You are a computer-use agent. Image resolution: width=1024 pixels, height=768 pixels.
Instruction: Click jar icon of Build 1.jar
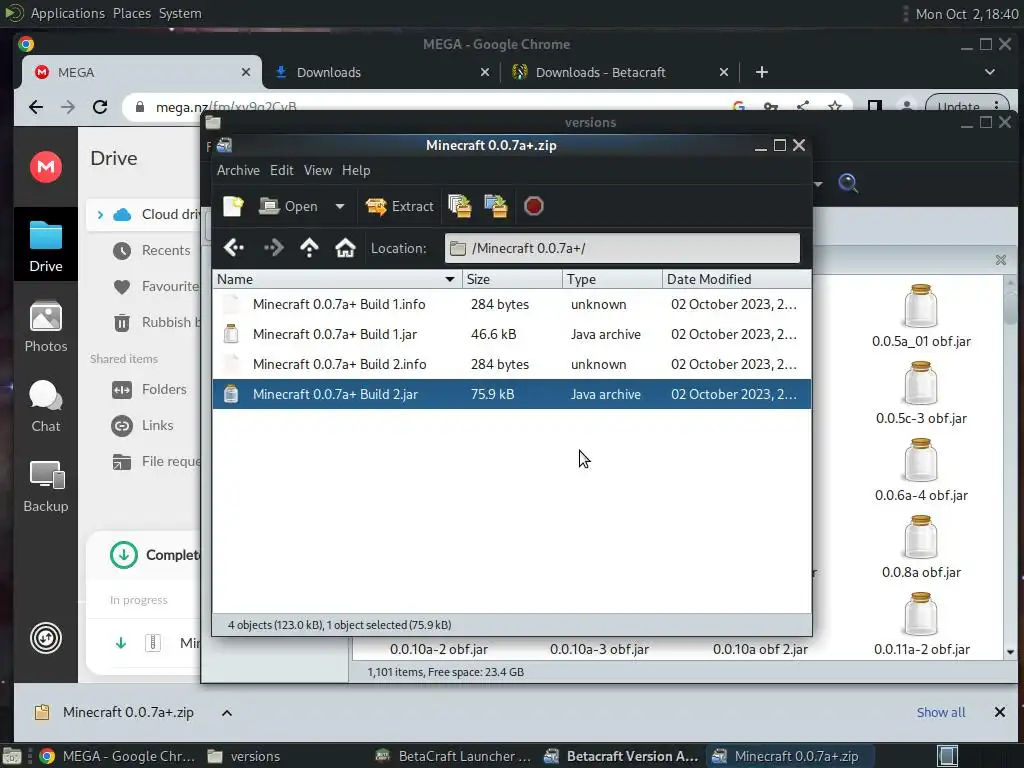(231, 334)
